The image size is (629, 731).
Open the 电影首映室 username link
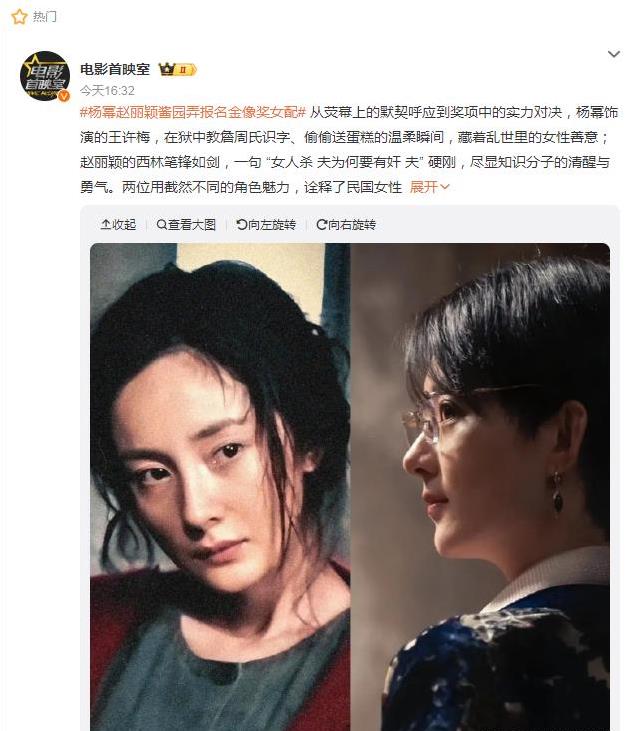pos(115,69)
